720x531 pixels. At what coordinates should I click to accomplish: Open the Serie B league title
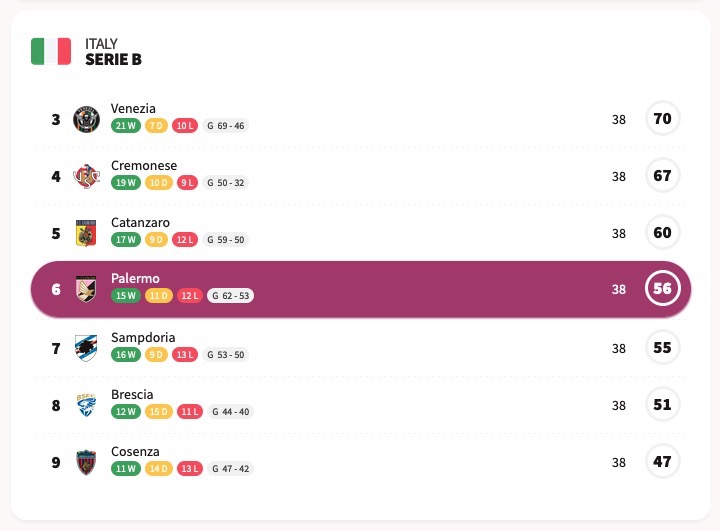click(113, 60)
